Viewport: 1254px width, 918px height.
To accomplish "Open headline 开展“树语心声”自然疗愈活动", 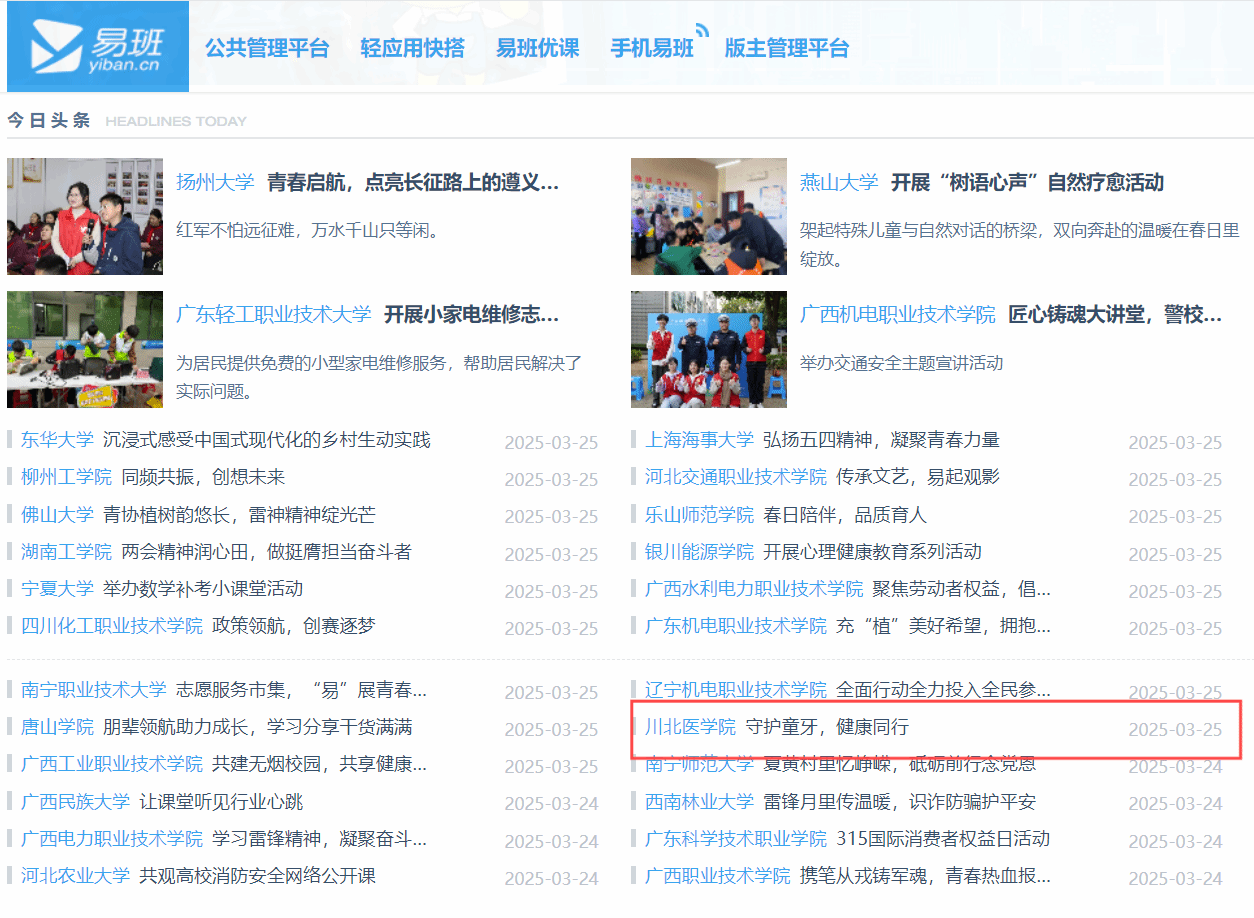I will 1027,183.
